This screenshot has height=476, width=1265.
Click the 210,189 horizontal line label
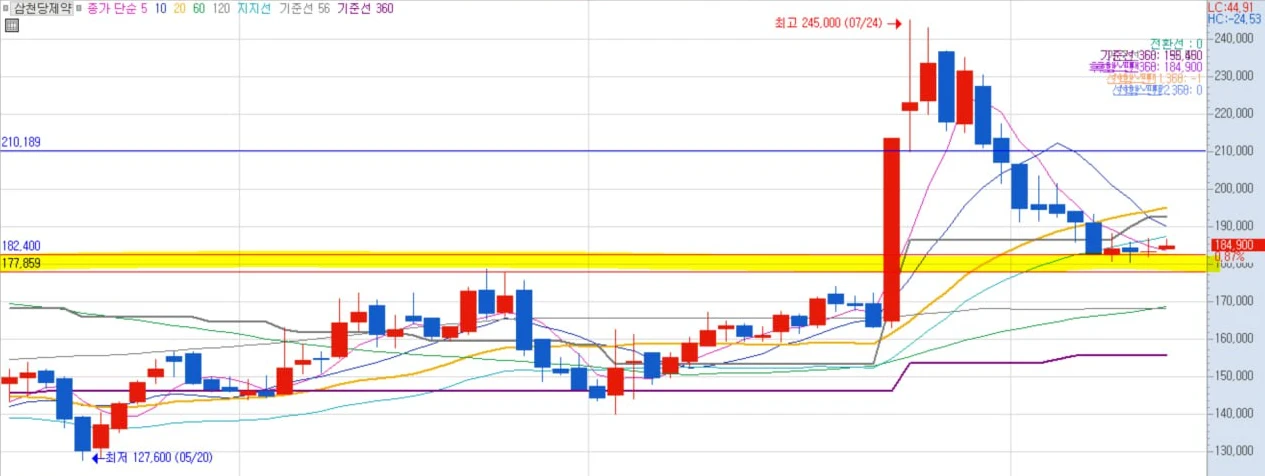21,142
